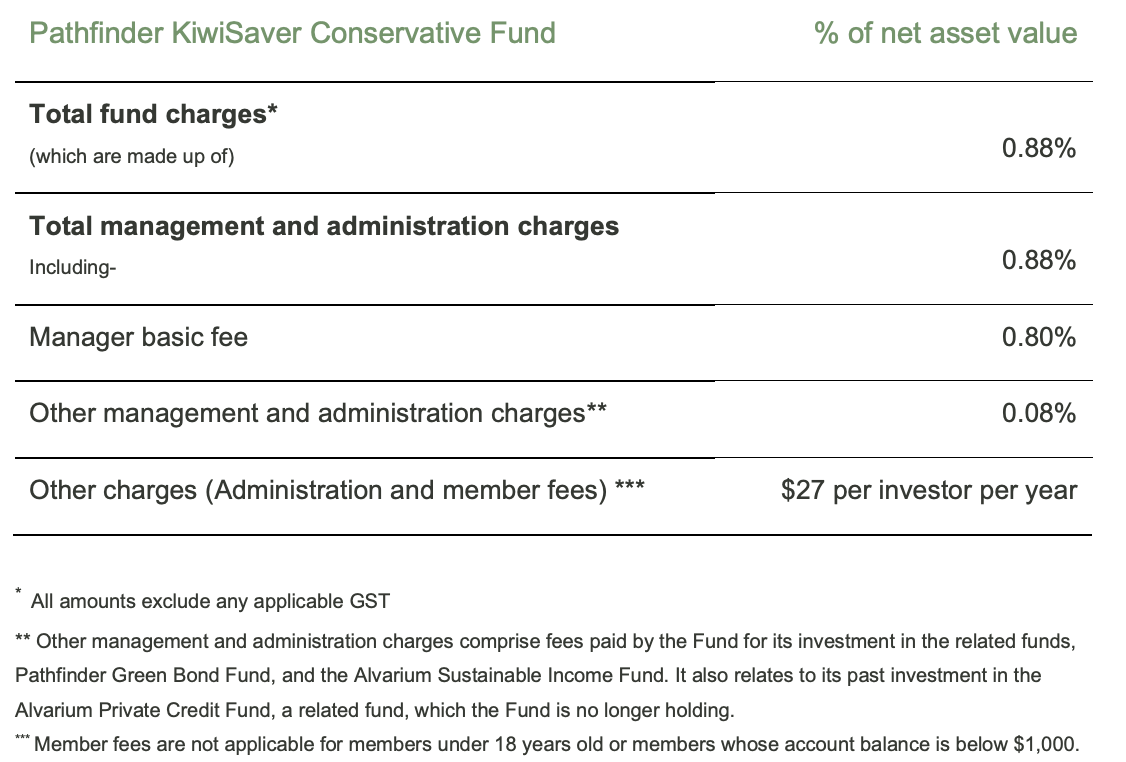Image resolution: width=1126 pixels, height=762 pixels.
Task: Click the 0.08% other charges value
Action: (x=1039, y=413)
